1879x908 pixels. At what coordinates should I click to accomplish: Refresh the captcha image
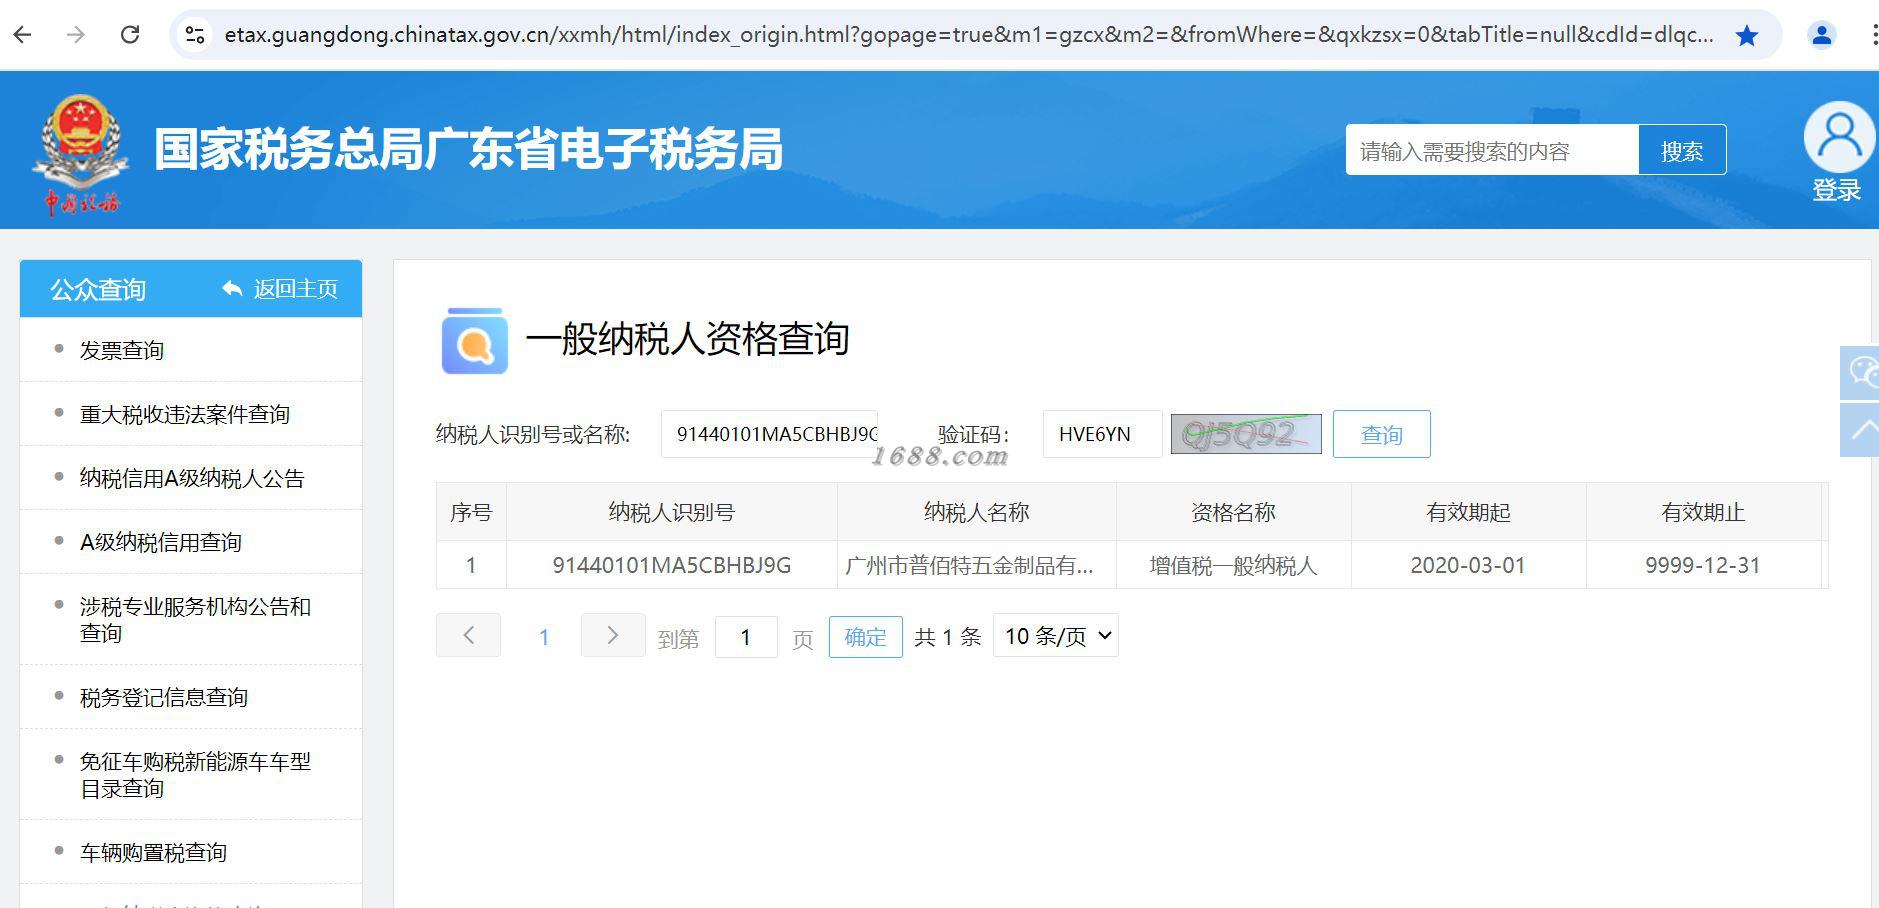click(x=1246, y=434)
